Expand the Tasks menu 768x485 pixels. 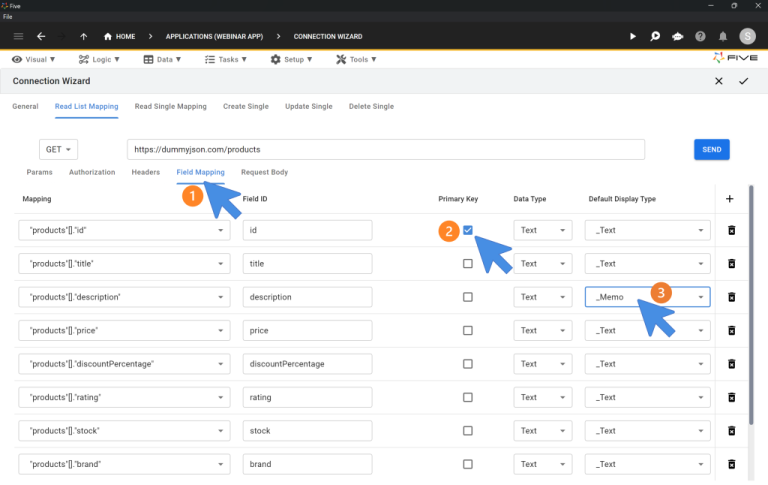pos(225,59)
